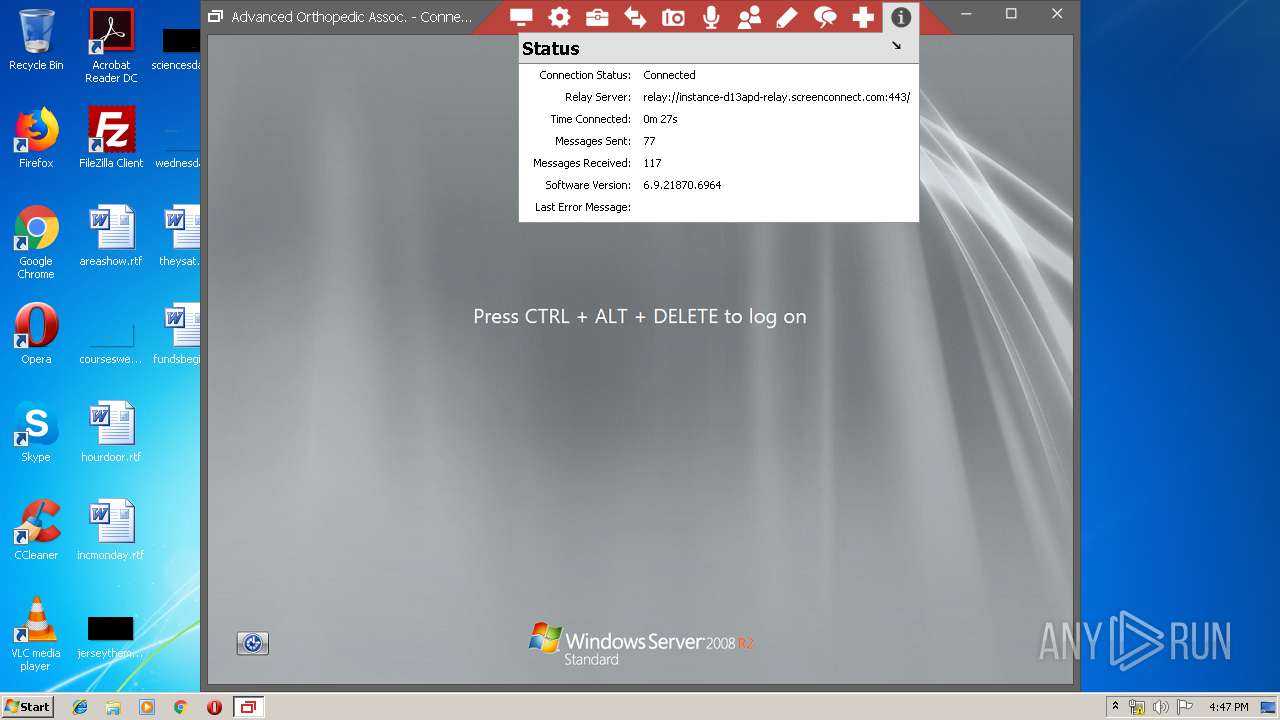Open the Start menu
The height and width of the screenshot is (720, 1280).
pyautogui.click(x=27, y=706)
